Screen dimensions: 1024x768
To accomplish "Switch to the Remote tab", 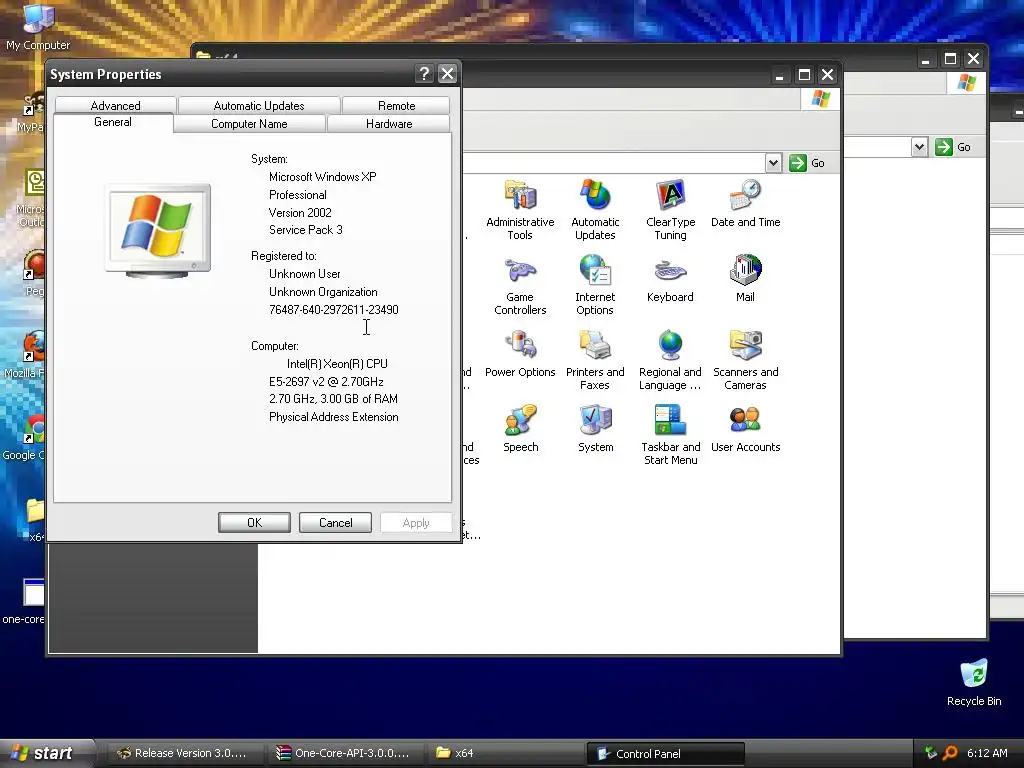I will (396, 105).
